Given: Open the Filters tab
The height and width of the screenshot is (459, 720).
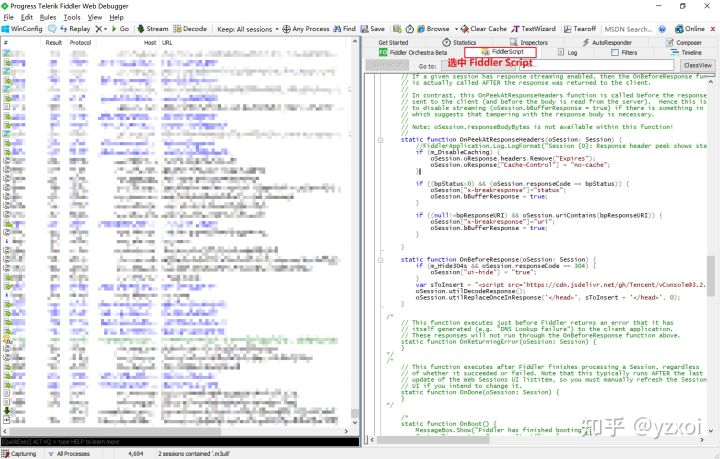Looking at the screenshot, I should point(624,52).
